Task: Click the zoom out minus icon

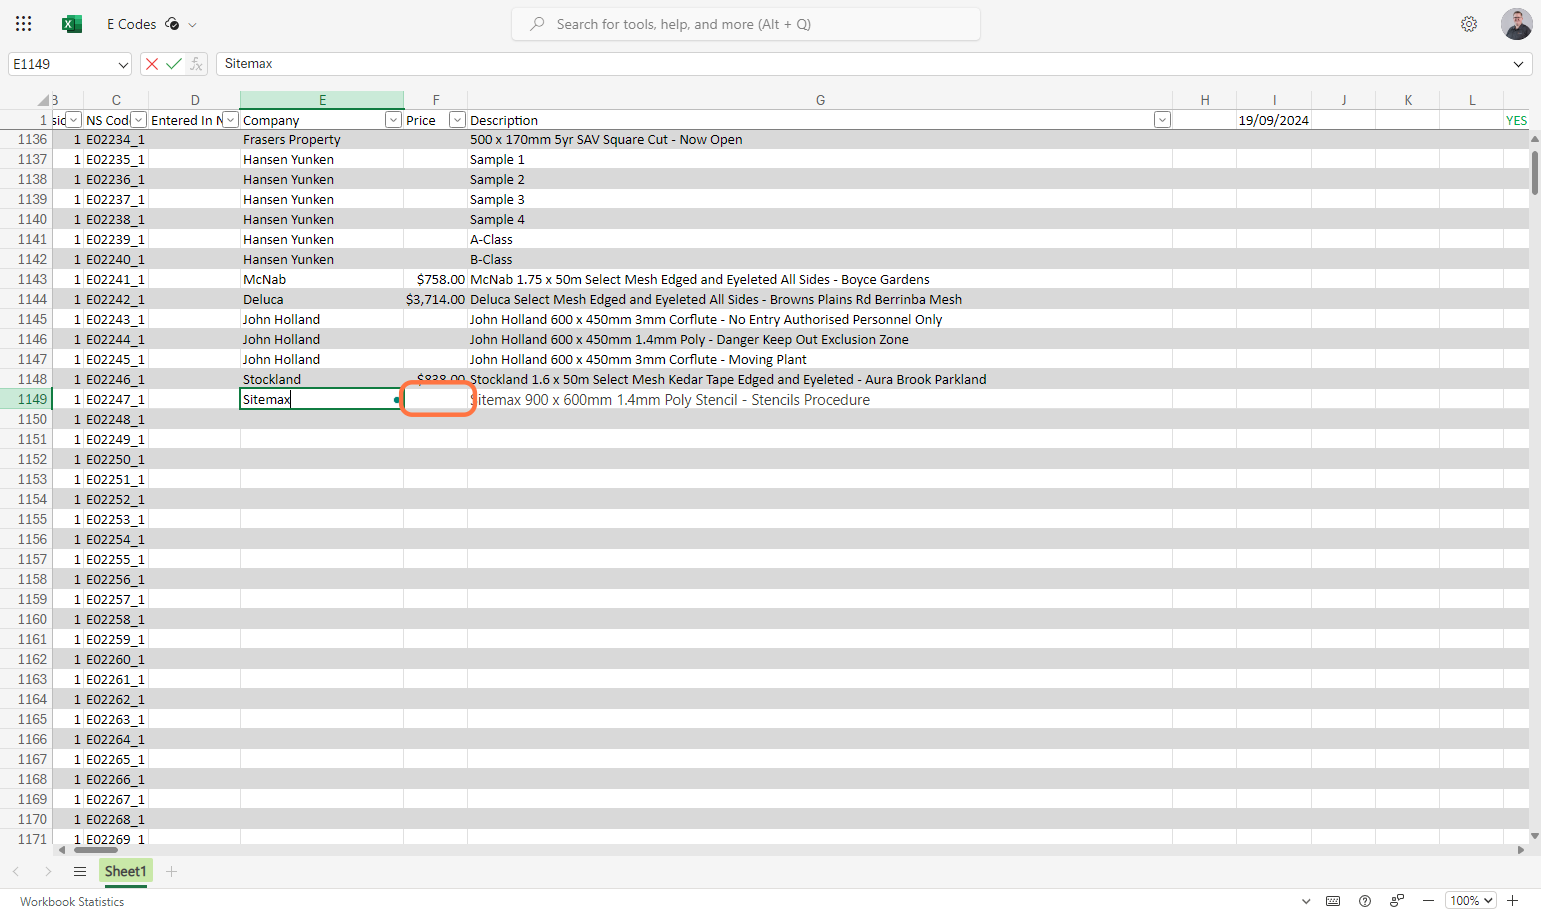Action: click(1428, 901)
